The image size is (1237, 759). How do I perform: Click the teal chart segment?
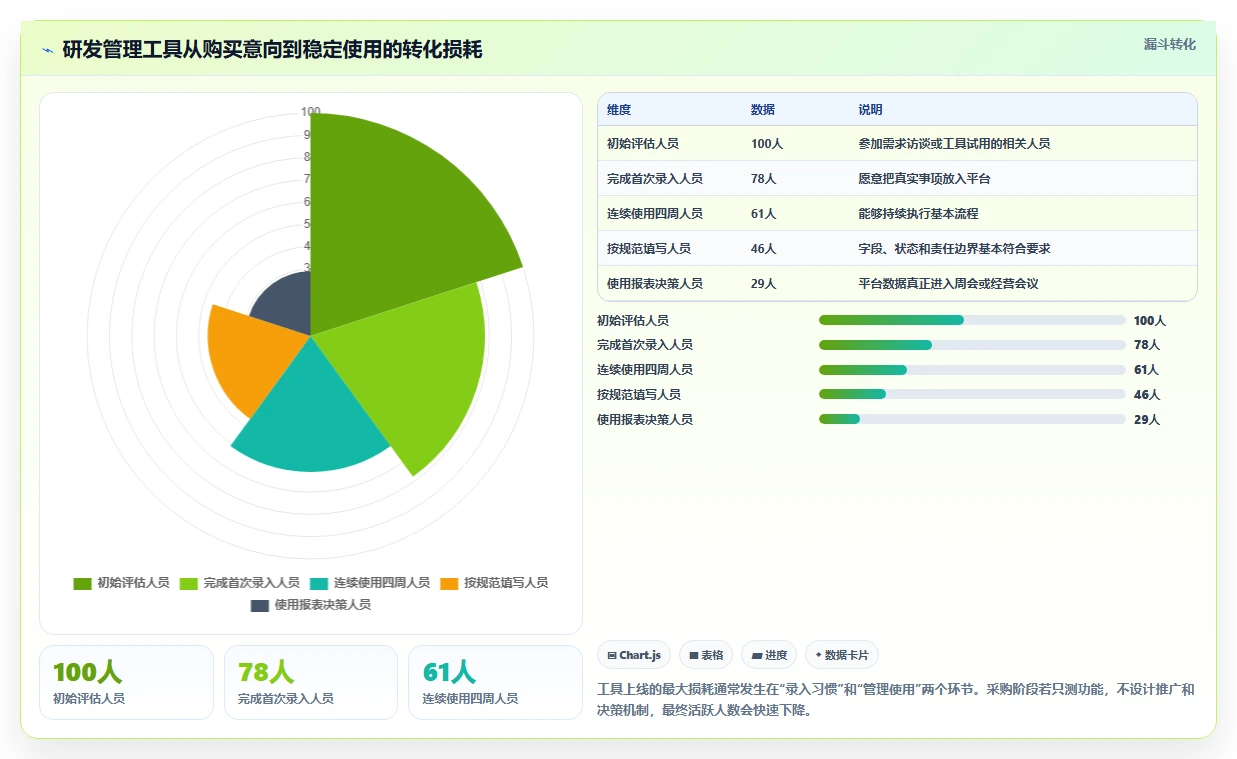[x=312, y=415]
